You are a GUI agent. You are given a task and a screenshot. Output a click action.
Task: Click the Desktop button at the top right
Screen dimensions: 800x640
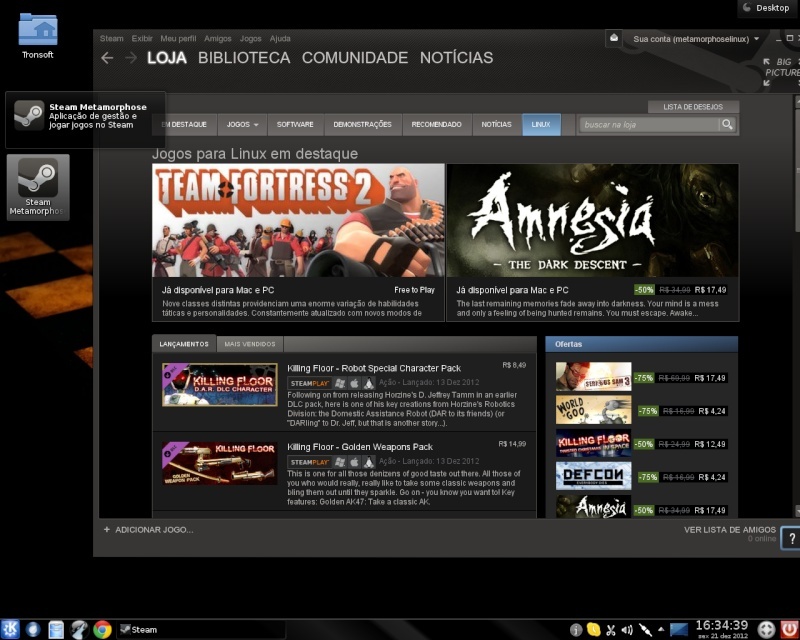pyautogui.click(x=768, y=8)
